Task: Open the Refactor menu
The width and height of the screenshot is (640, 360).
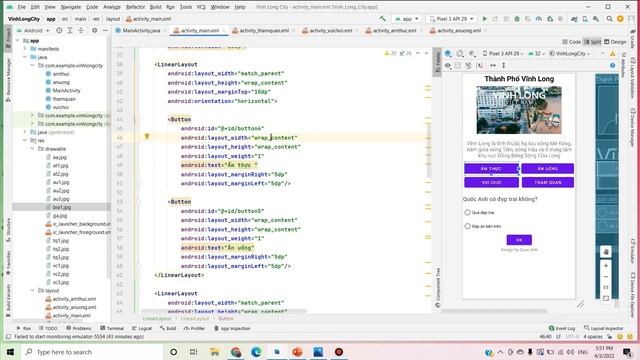Action: [x=135, y=7]
